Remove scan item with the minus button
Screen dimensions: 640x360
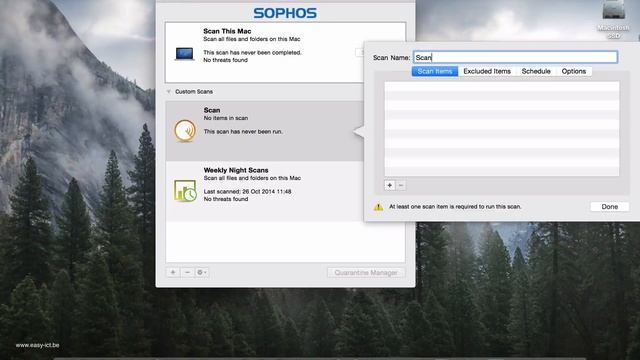click(x=401, y=185)
